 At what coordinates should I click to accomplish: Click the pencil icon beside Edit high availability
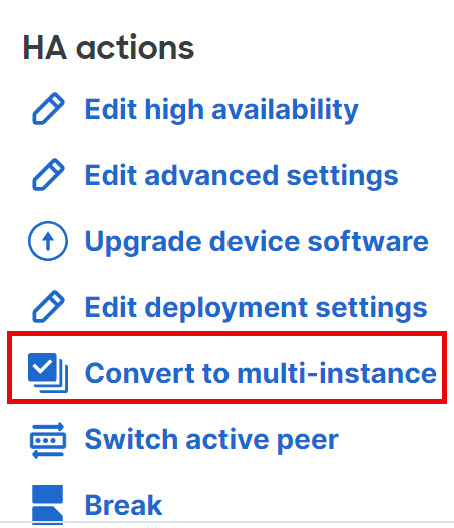pyautogui.click(x=48, y=108)
